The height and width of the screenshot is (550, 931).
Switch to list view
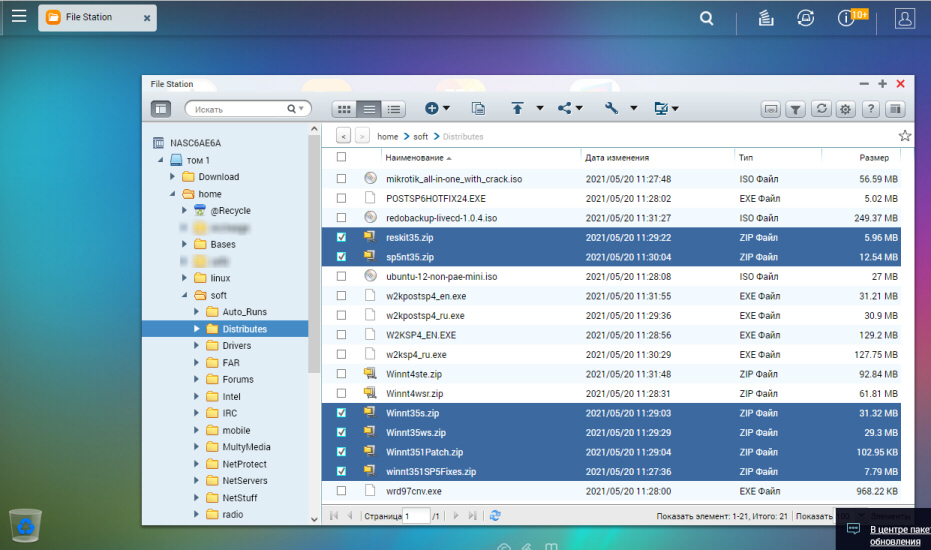tap(369, 109)
